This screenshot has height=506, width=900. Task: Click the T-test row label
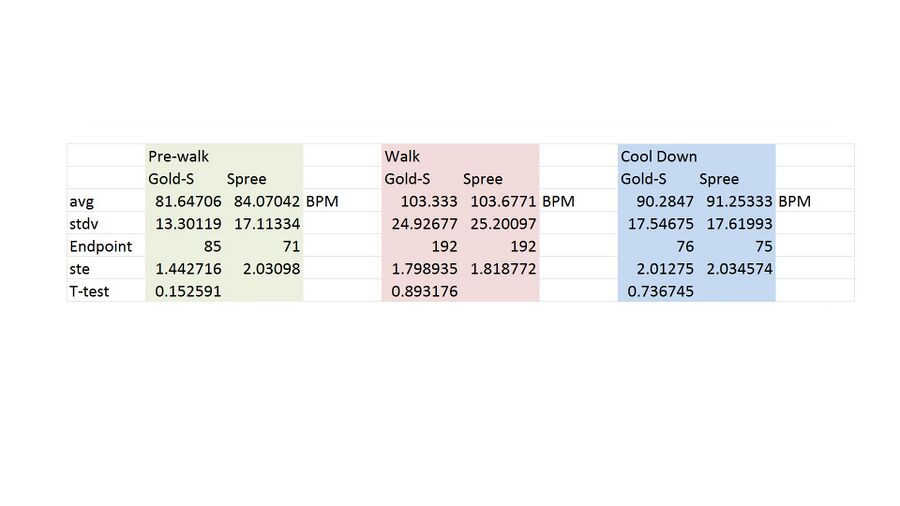point(89,291)
